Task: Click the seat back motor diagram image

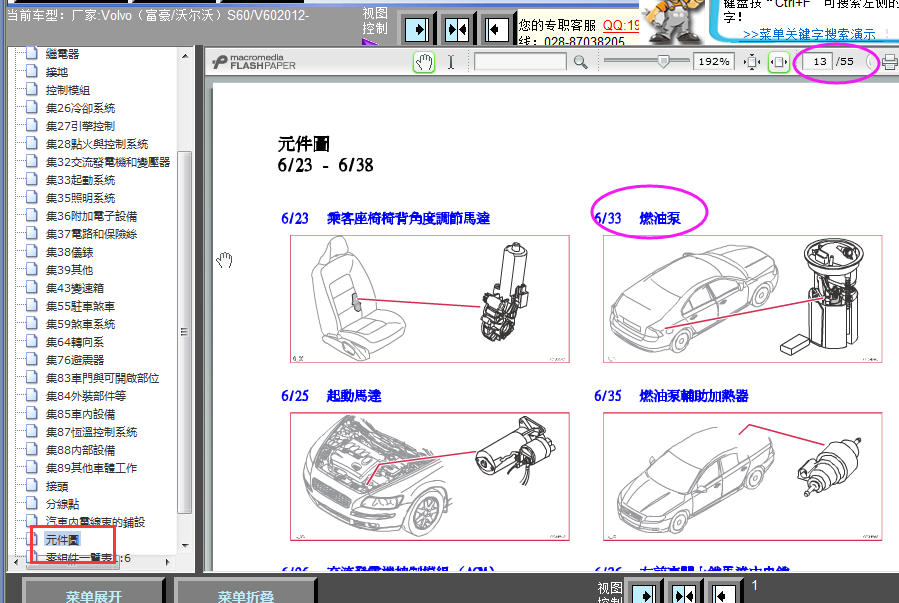Action: [x=429, y=299]
